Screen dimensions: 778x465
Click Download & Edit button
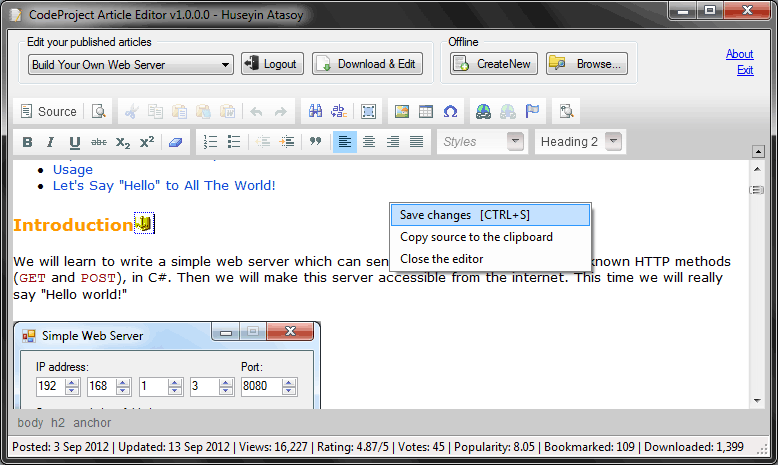368,64
